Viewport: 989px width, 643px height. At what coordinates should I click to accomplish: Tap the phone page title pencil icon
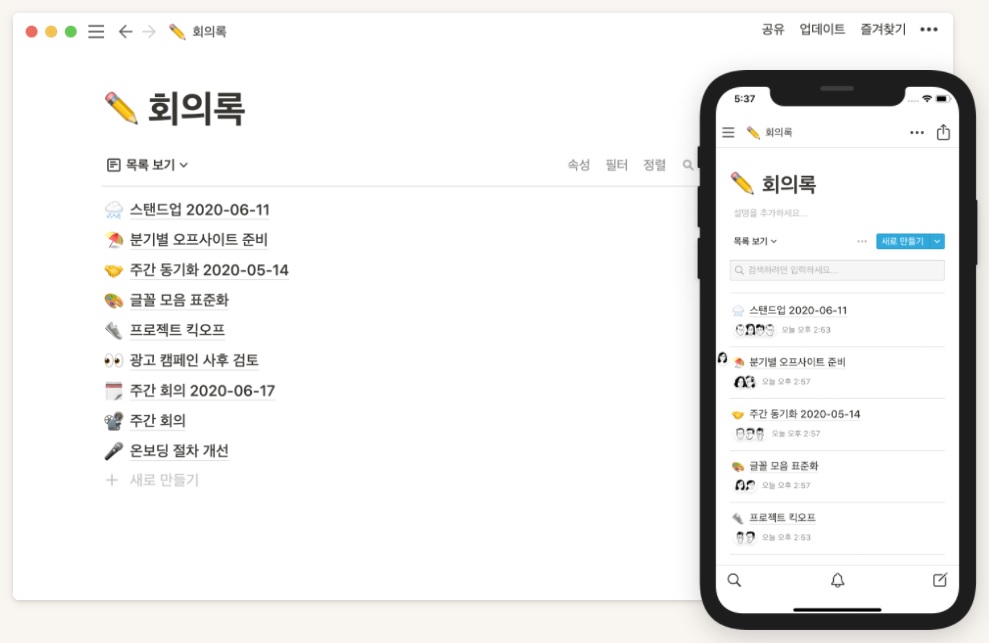click(x=742, y=184)
